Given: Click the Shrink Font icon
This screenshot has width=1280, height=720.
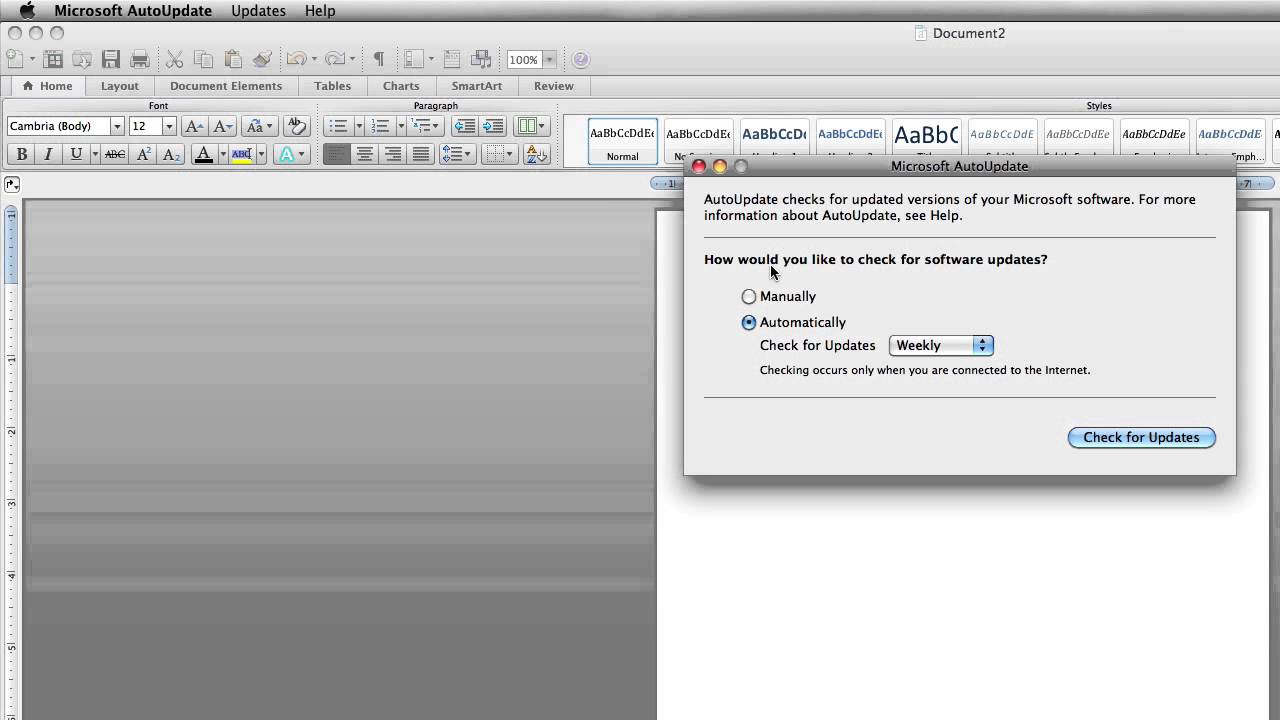Looking at the screenshot, I should click(223, 126).
